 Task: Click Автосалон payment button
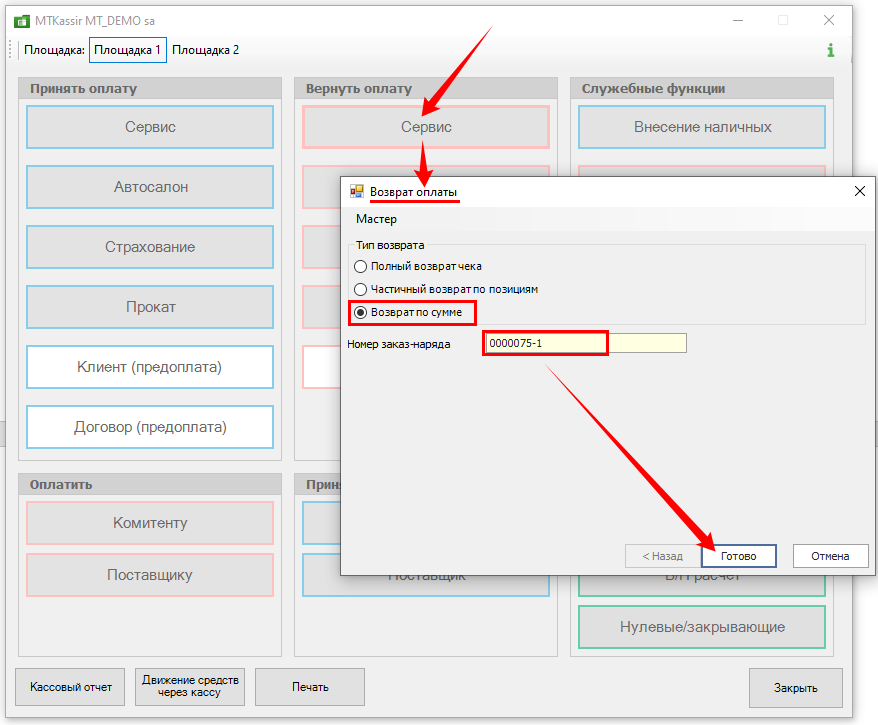coord(150,187)
